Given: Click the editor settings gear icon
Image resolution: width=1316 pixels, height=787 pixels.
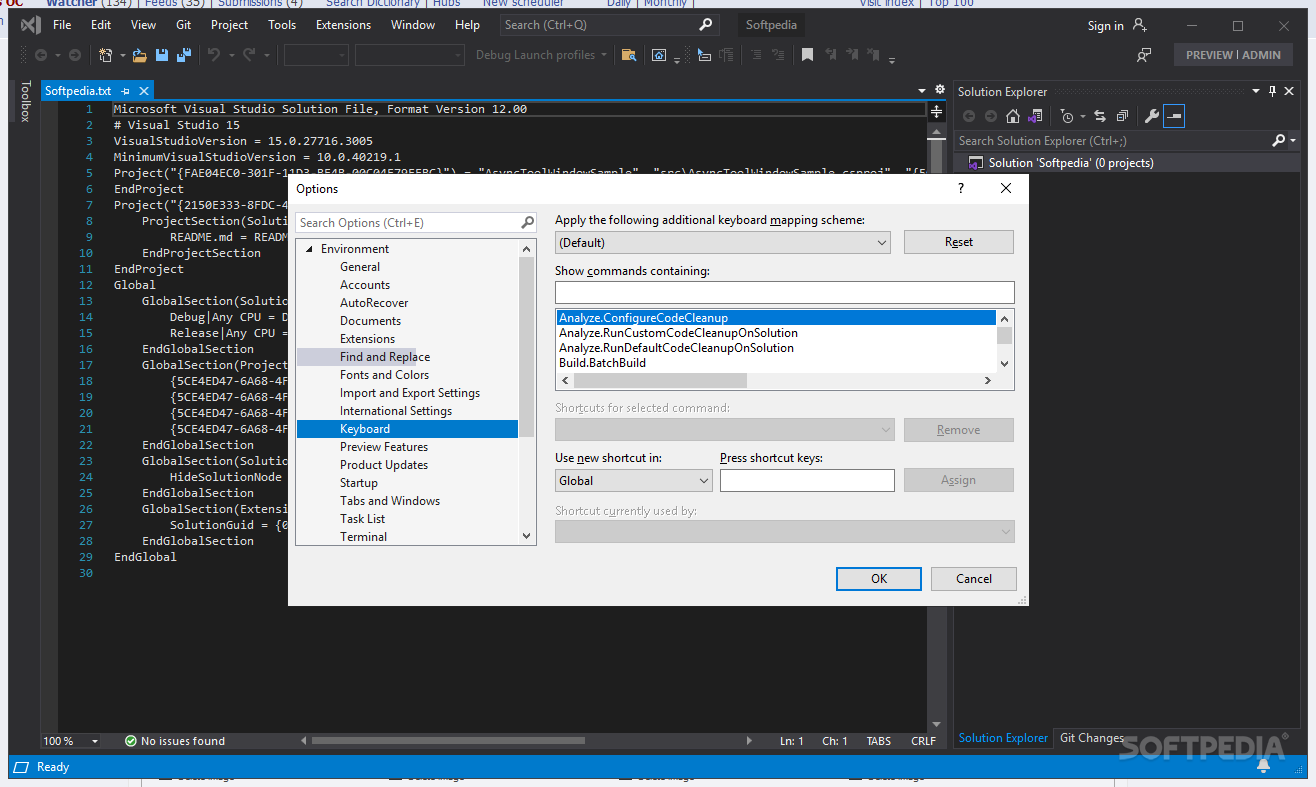Looking at the screenshot, I should click(939, 90).
